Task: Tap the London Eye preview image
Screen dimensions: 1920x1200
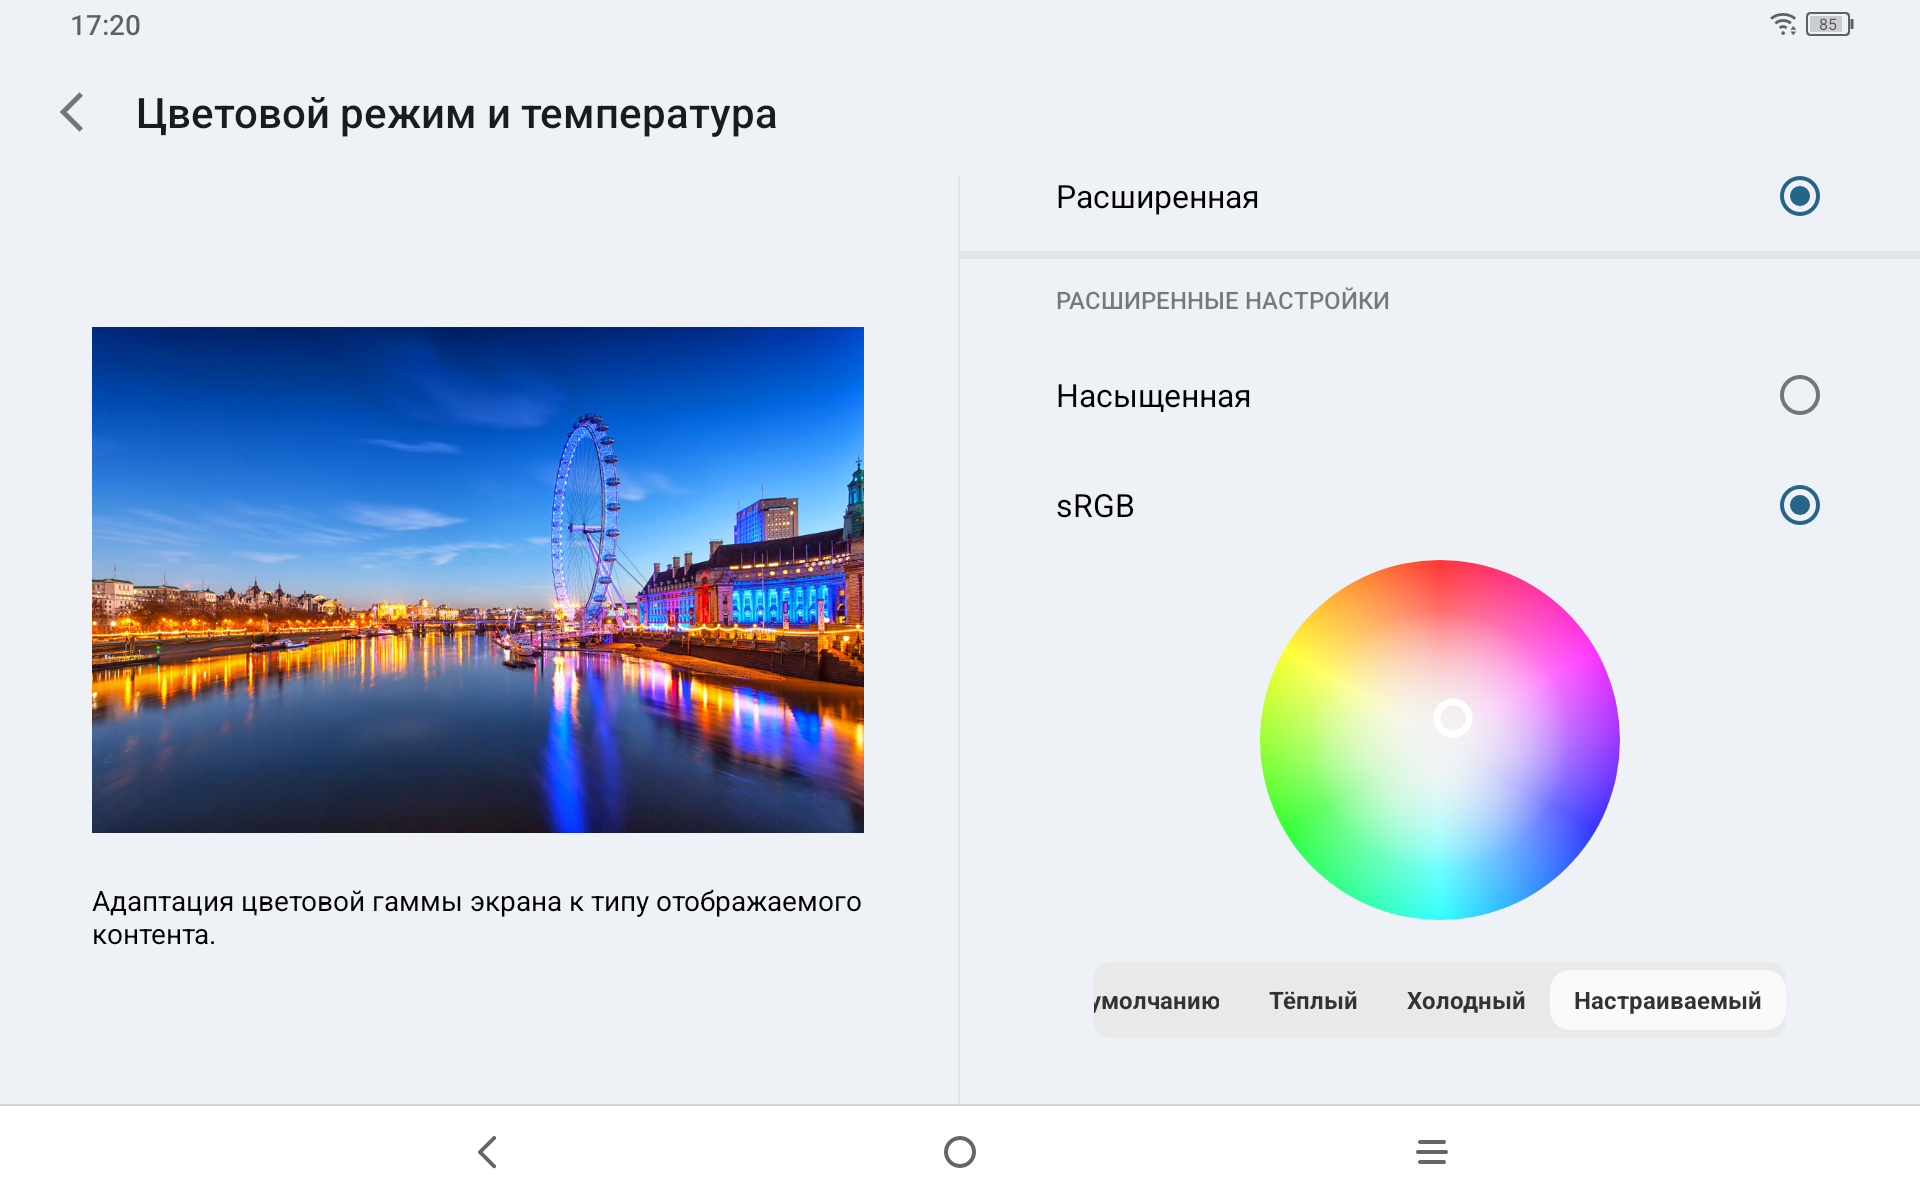Action: (477, 580)
